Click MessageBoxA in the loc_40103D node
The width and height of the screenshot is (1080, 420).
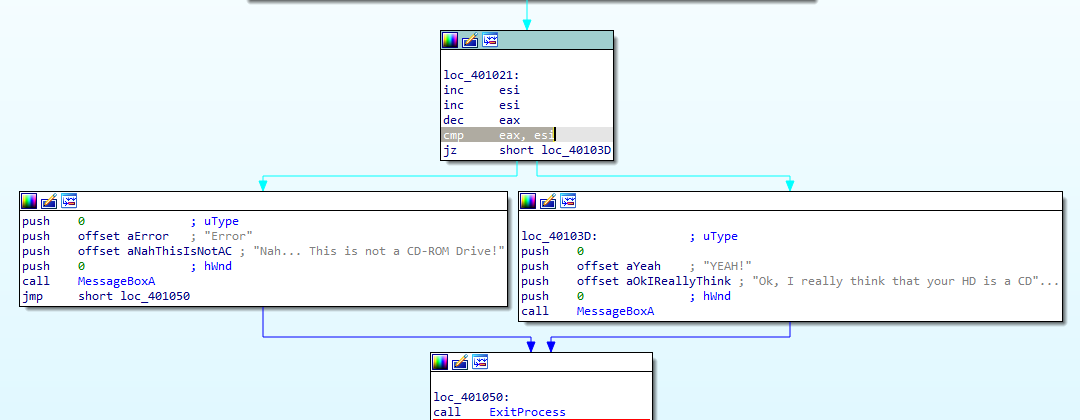(x=615, y=311)
